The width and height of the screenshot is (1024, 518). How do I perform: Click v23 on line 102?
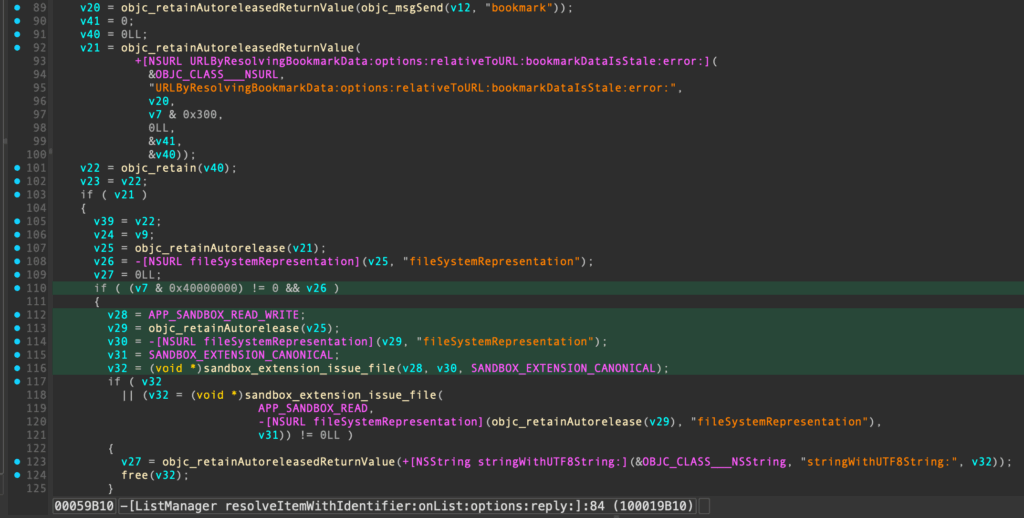pyautogui.click(x=91, y=182)
